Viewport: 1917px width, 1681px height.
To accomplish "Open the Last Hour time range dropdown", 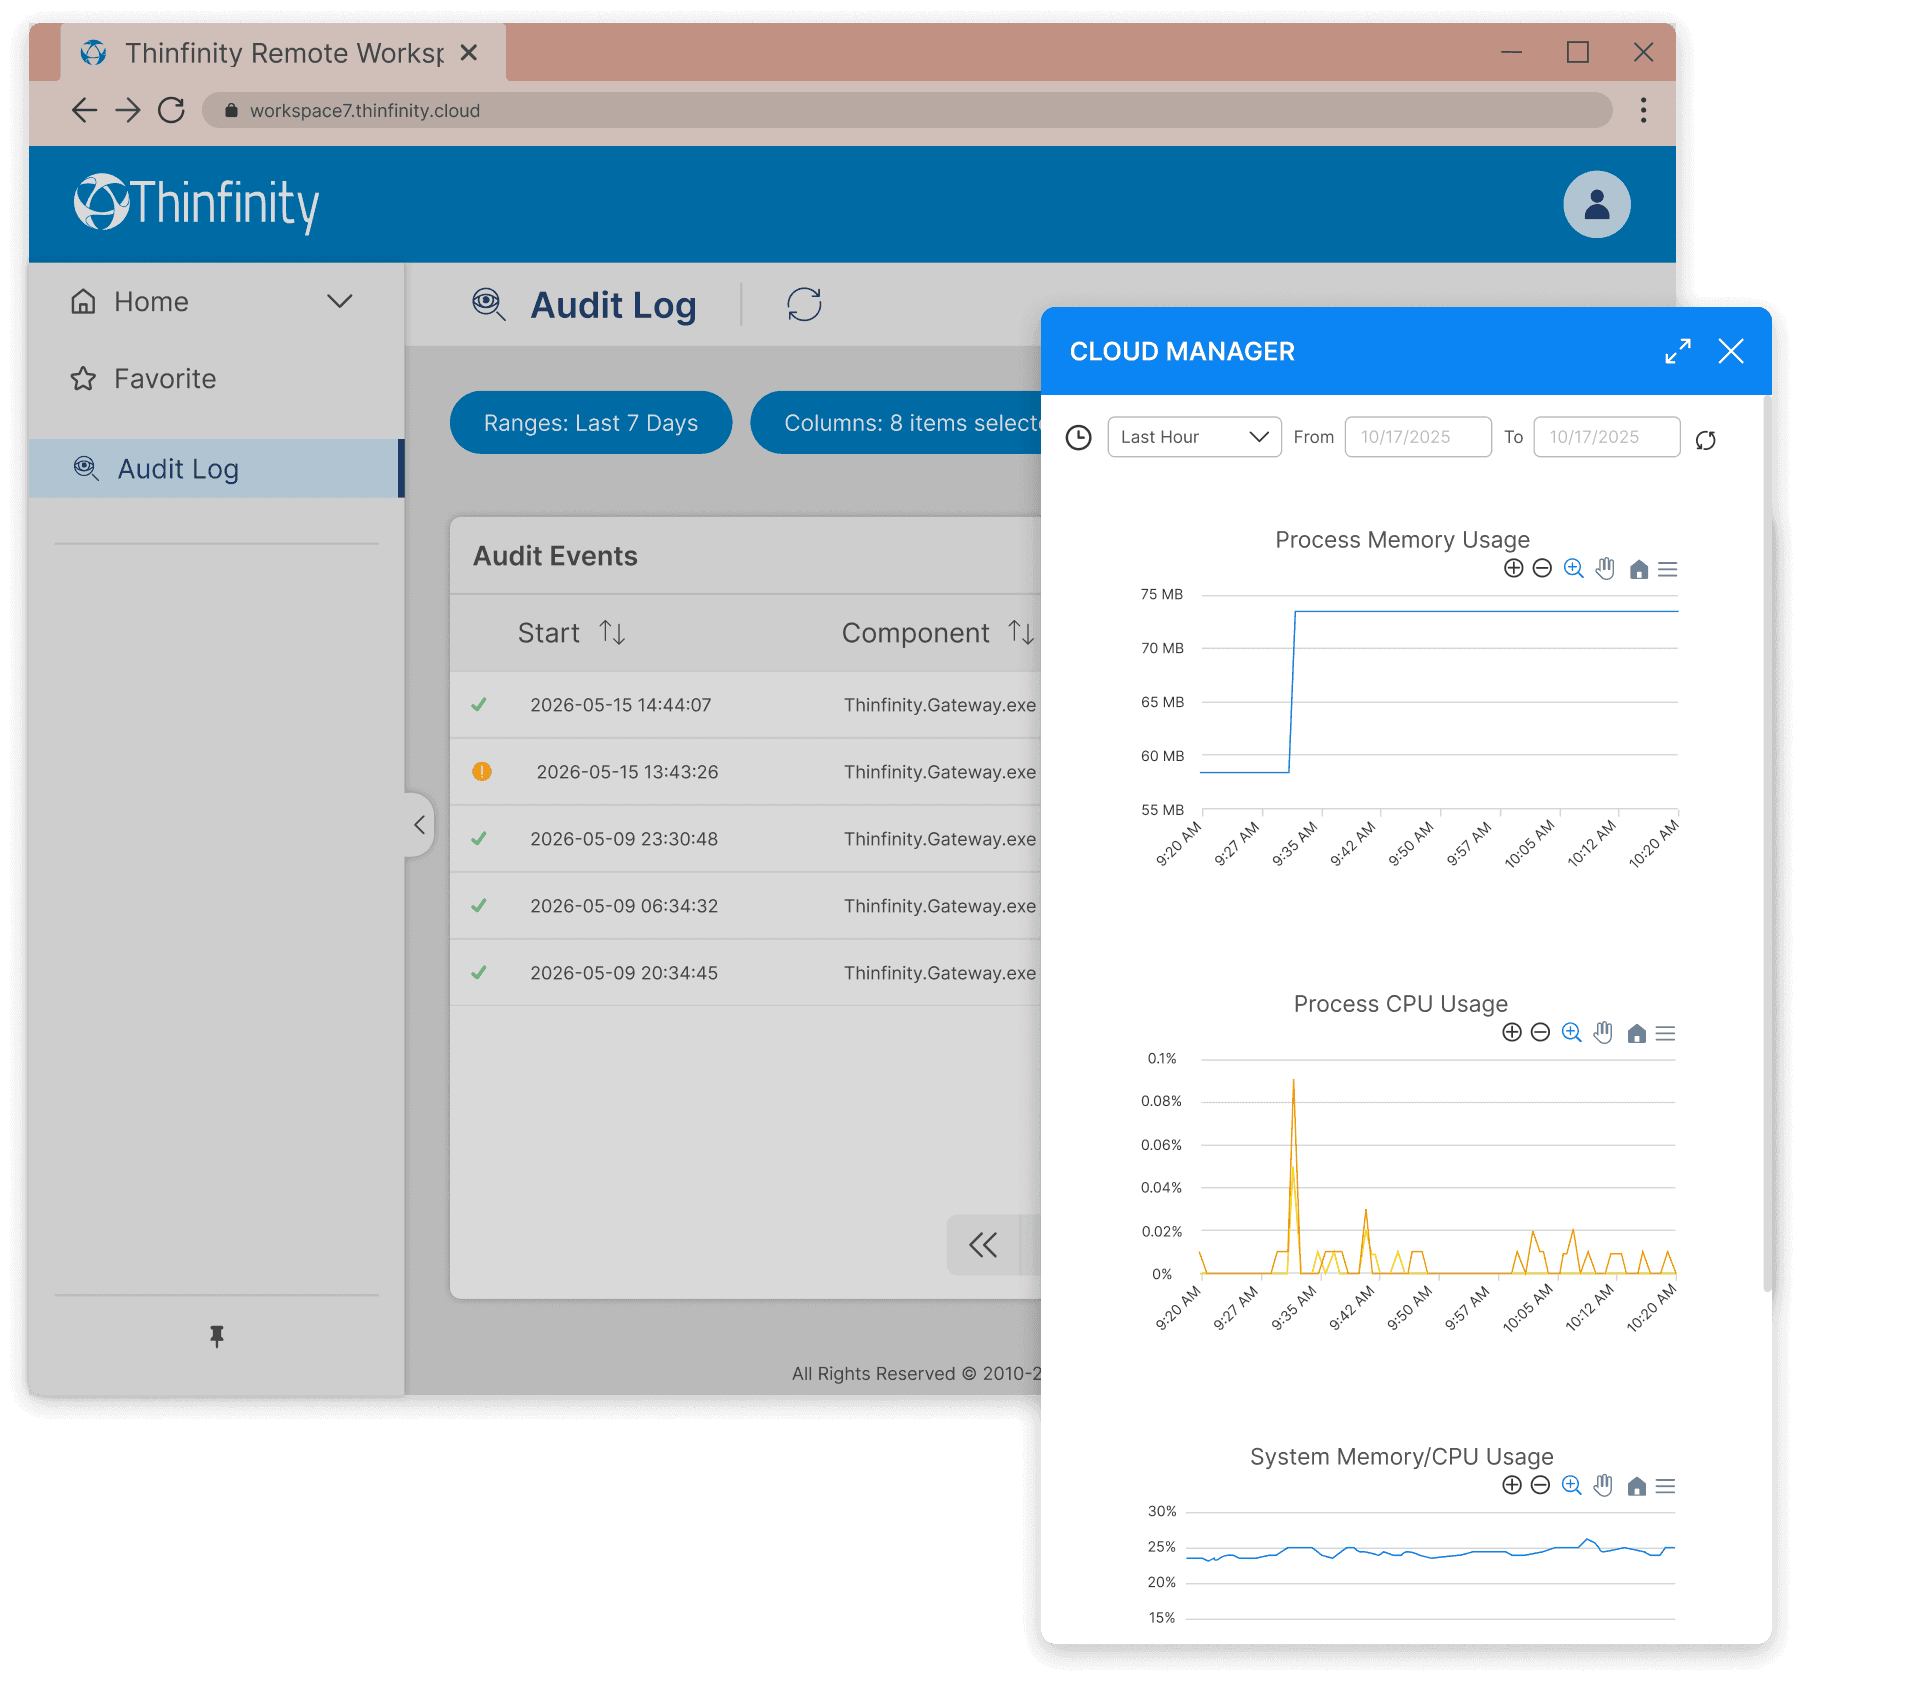I will [1194, 437].
